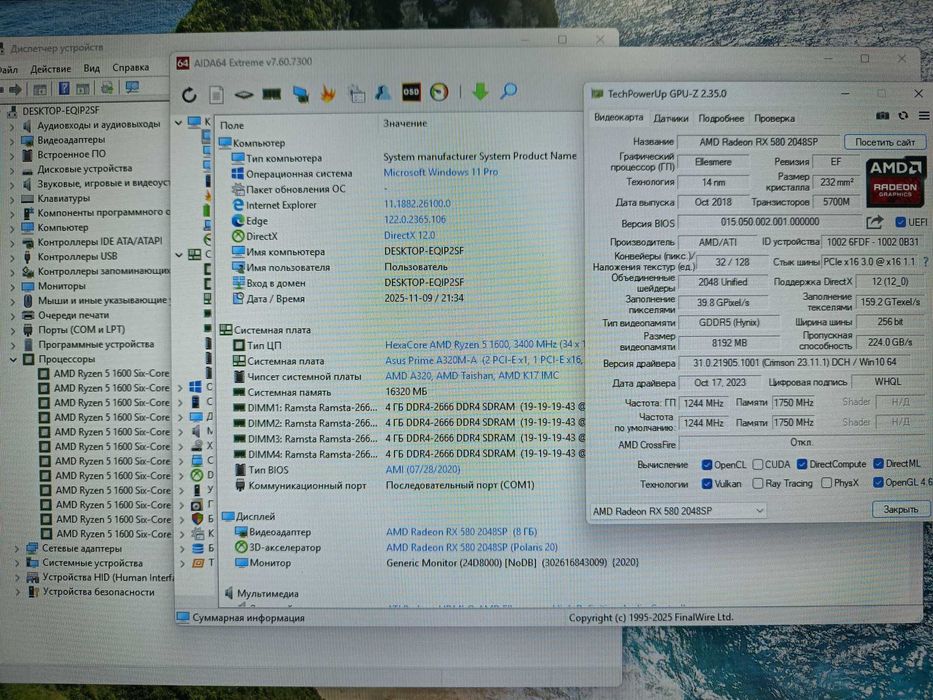Click the Device Manager forward arrow icon

pos(15,89)
